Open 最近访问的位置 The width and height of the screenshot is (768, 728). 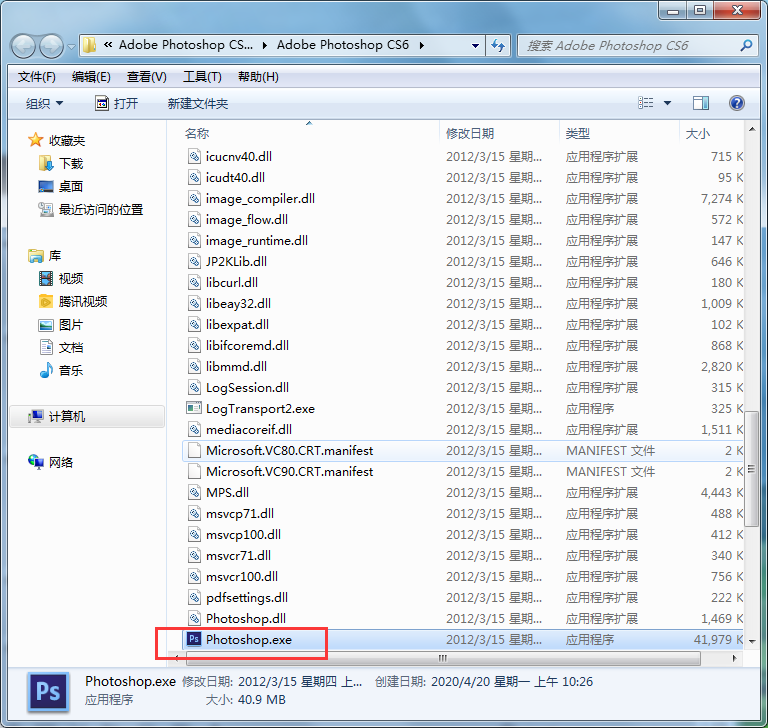(x=91, y=210)
